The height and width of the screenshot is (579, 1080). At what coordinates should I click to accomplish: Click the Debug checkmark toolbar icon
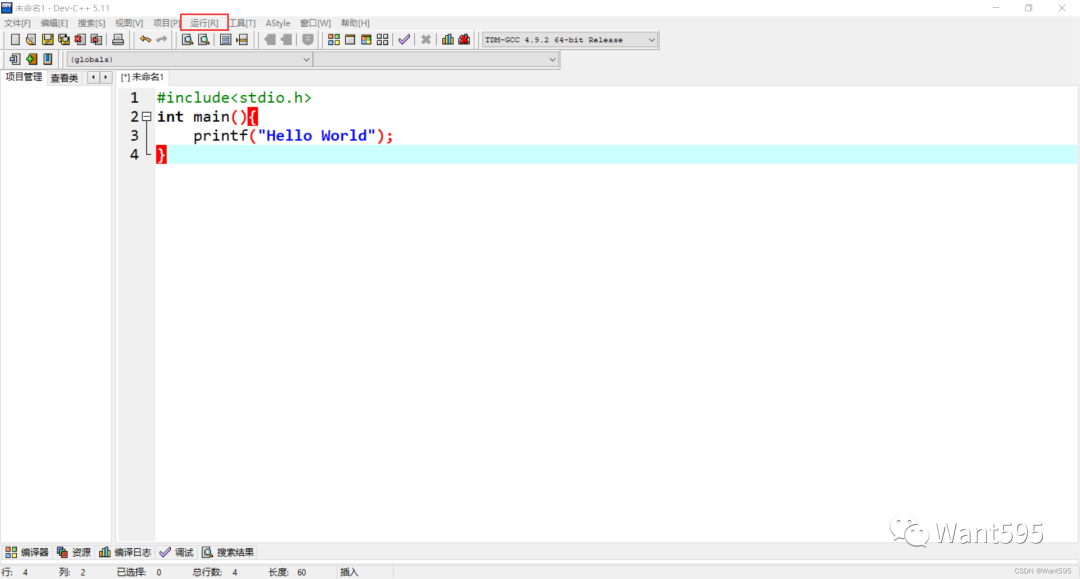tap(404, 40)
